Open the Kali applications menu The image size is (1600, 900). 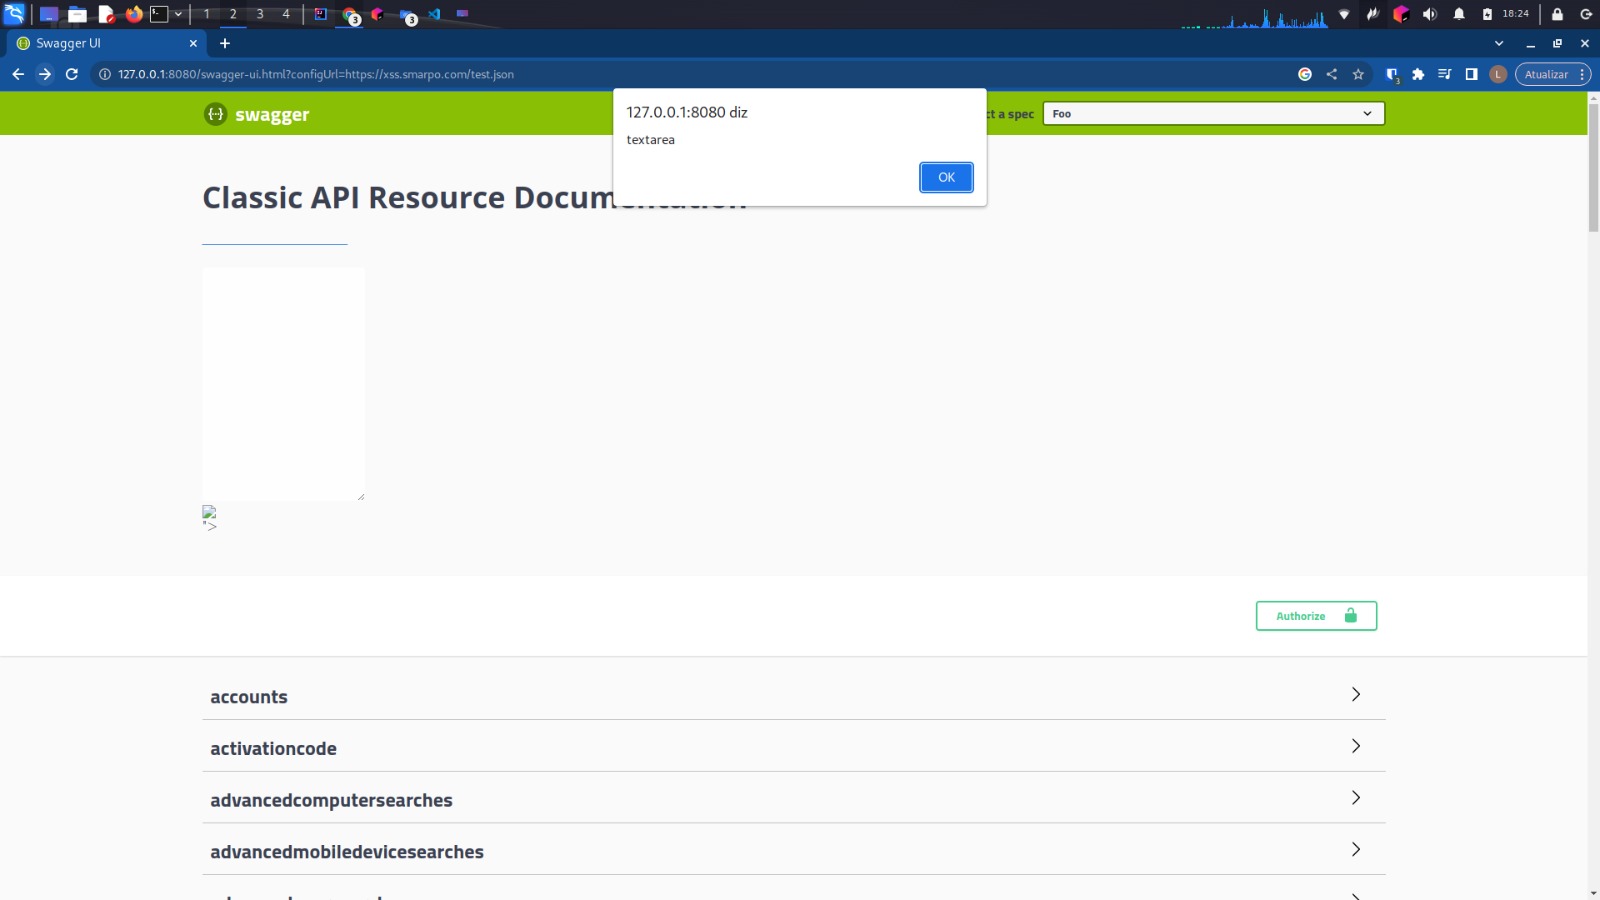tap(14, 14)
